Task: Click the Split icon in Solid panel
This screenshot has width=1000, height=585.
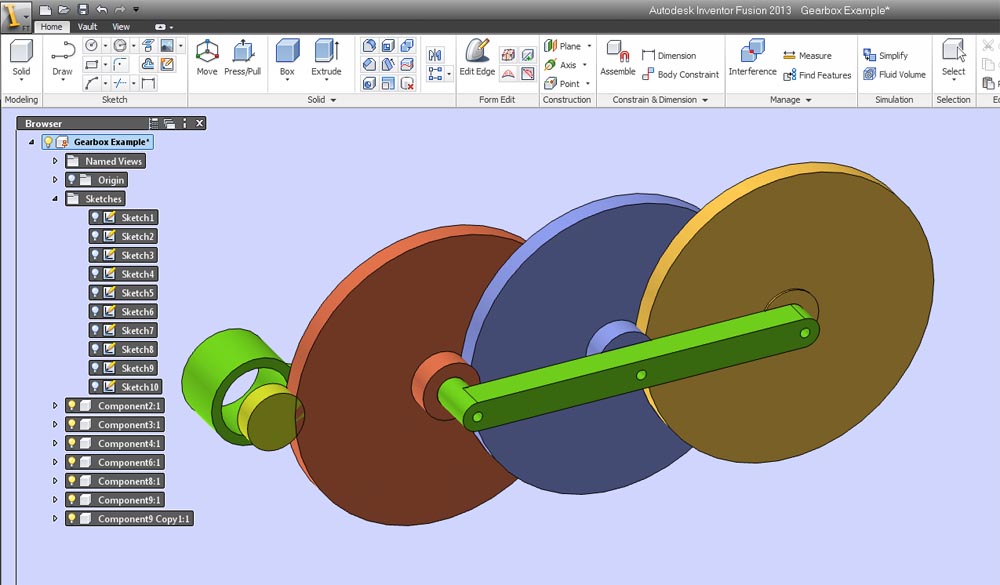Action: 407,64
